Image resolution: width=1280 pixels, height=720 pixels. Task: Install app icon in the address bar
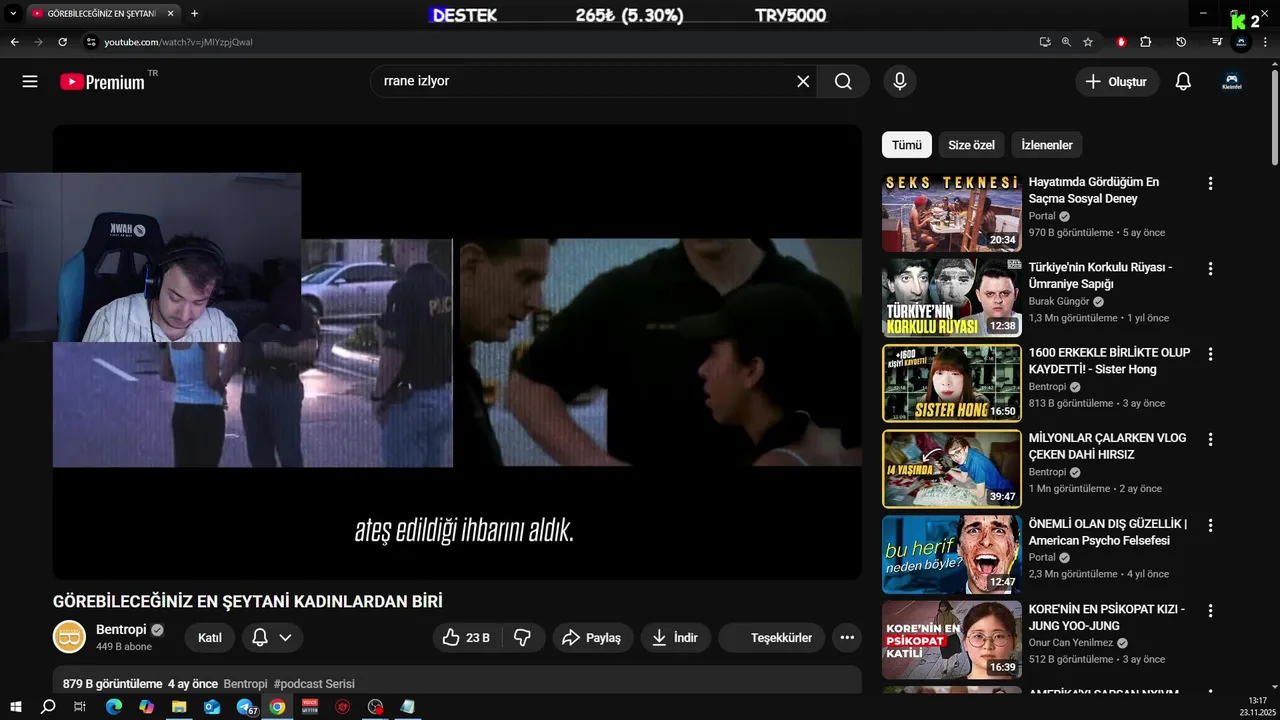click(x=1044, y=42)
